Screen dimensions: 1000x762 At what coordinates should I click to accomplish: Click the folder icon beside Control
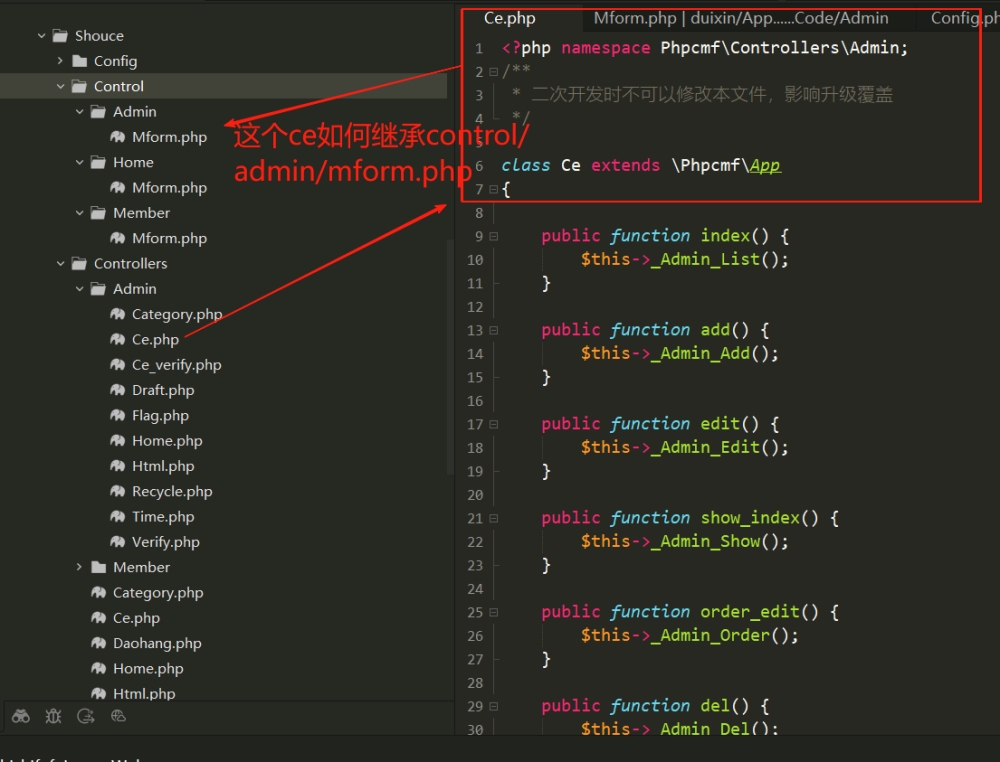79,86
